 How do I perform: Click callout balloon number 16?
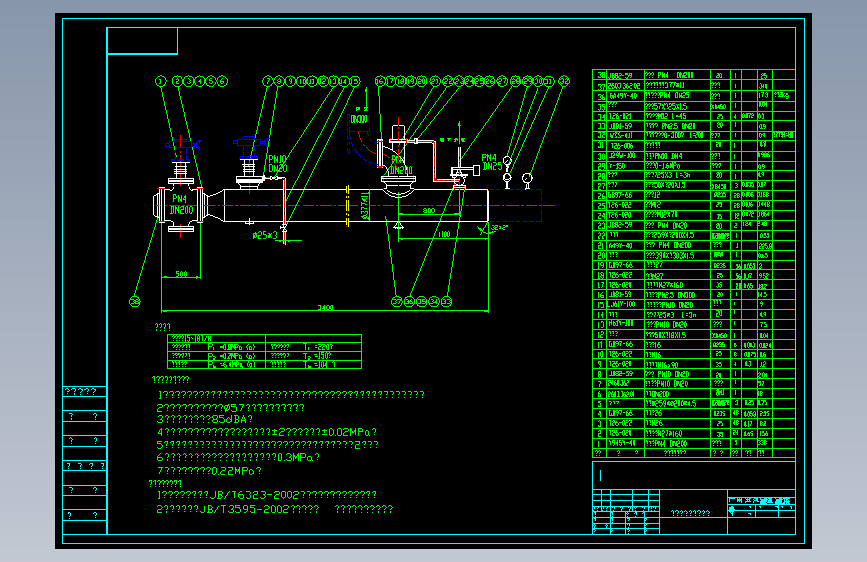pyautogui.click(x=379, y=81)
